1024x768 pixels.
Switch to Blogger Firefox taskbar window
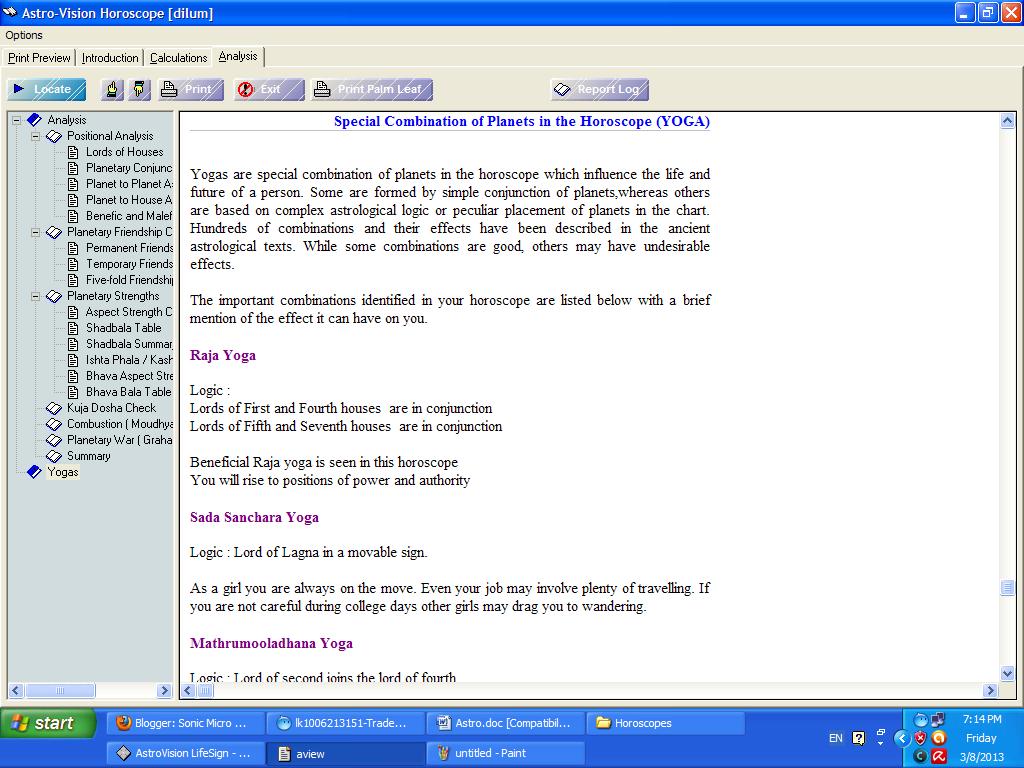(186, 723)
